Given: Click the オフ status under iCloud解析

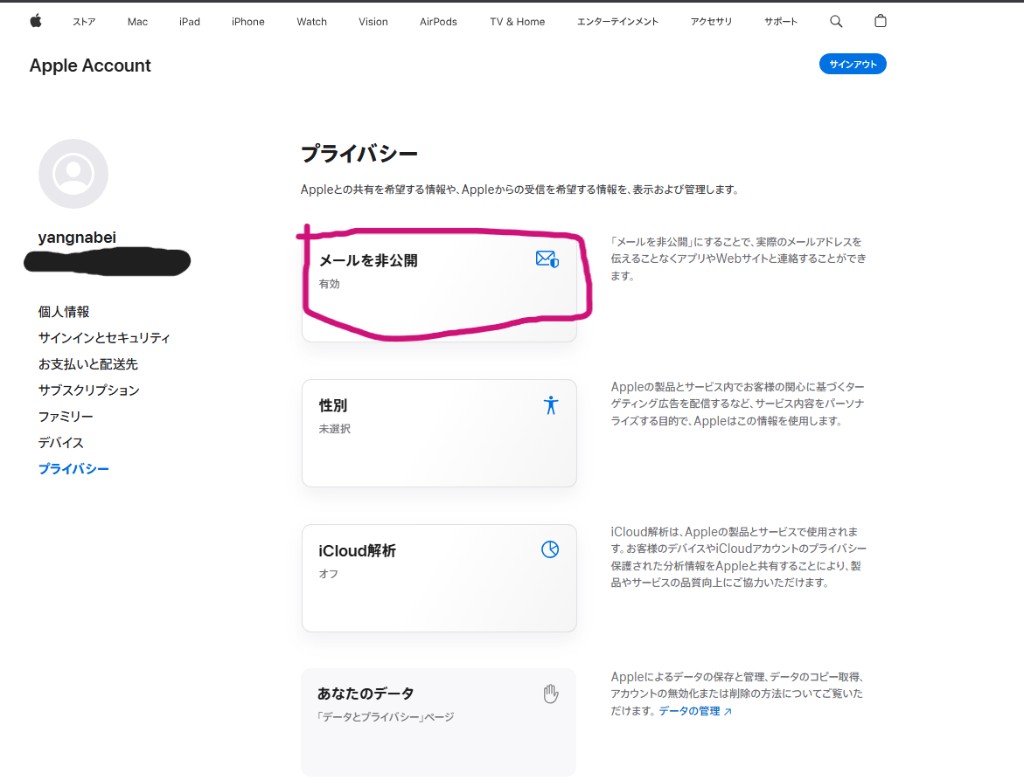Looking at the screenshot, I should 328,574.
